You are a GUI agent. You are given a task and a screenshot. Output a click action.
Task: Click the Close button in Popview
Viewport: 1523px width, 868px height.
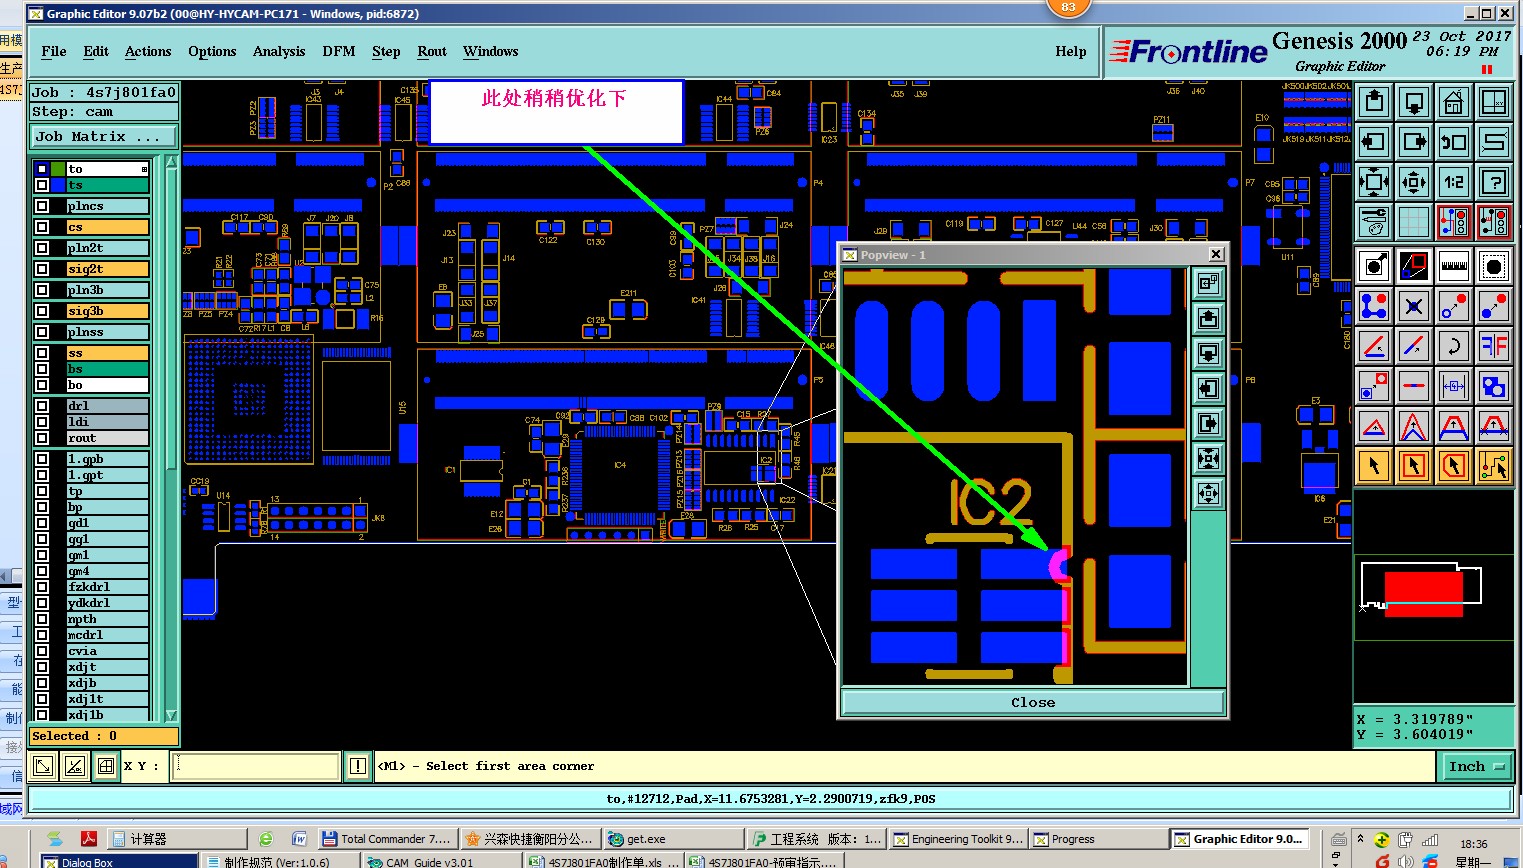pyautogui.click(x=1033, y=703)
